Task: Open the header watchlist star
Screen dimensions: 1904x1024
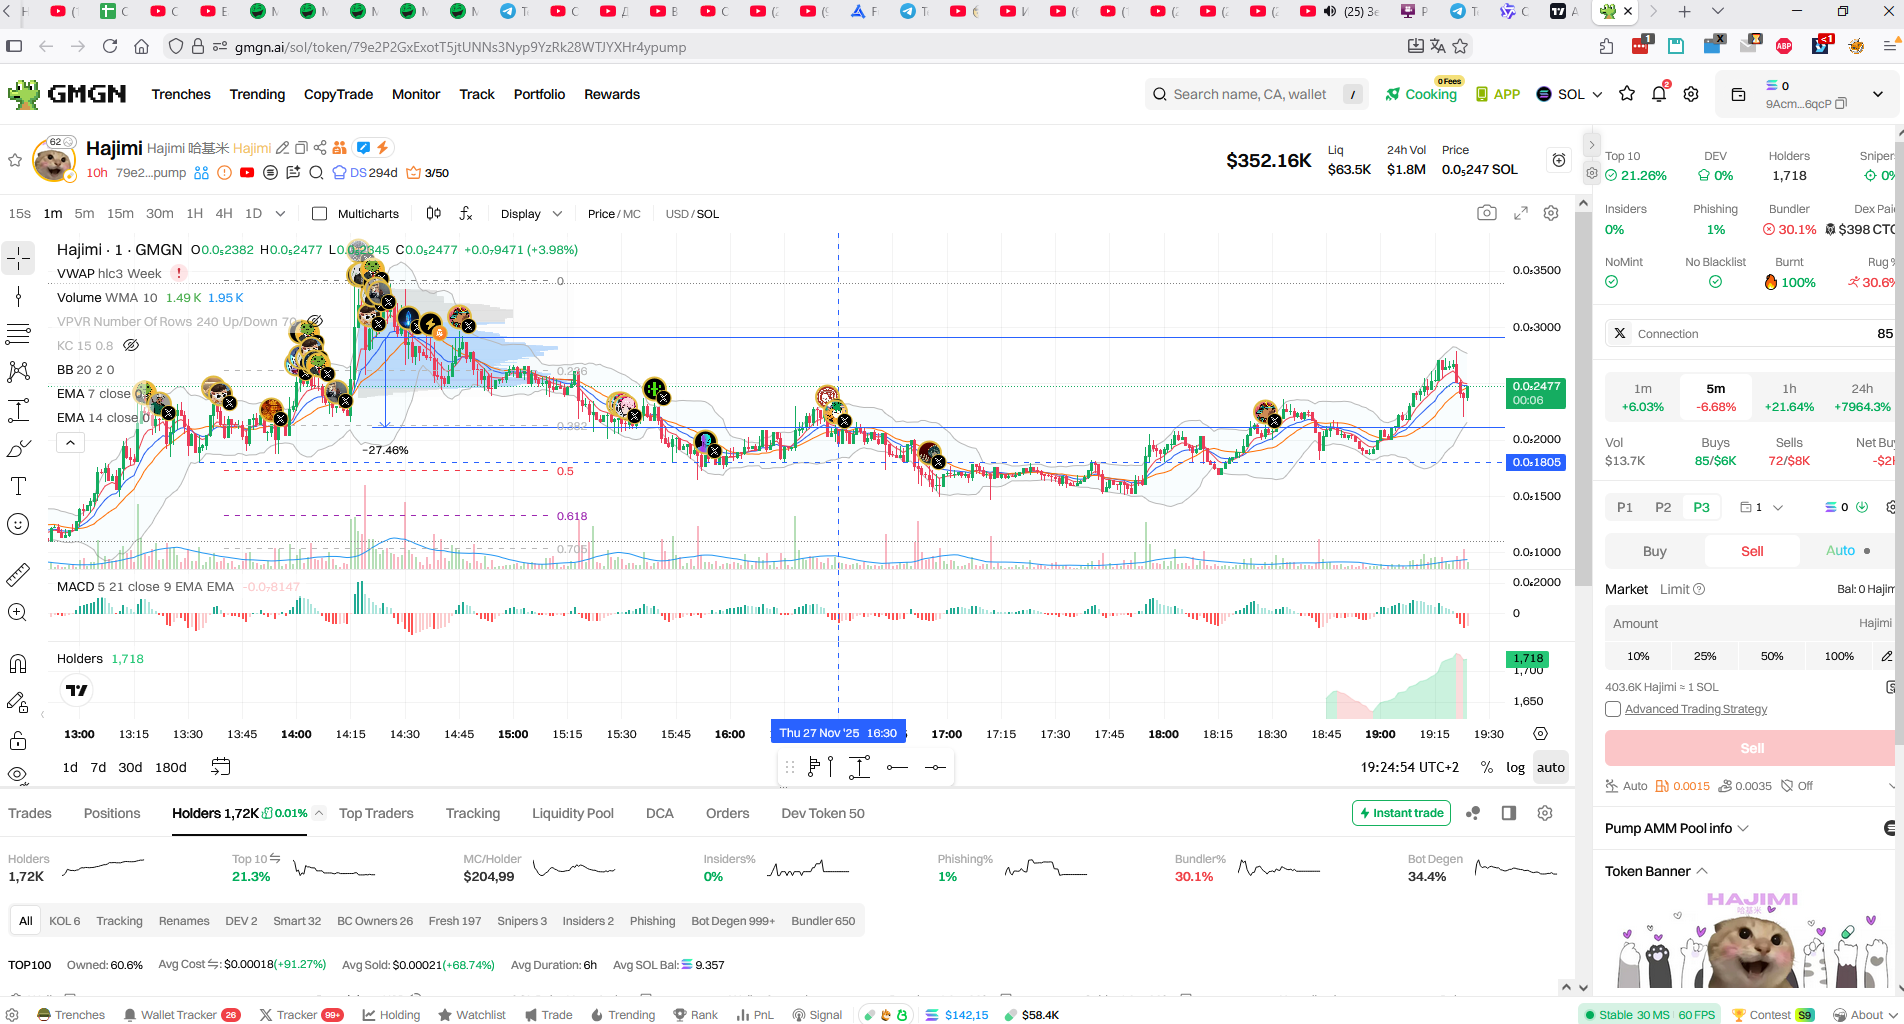Action: click(1627, 94)
